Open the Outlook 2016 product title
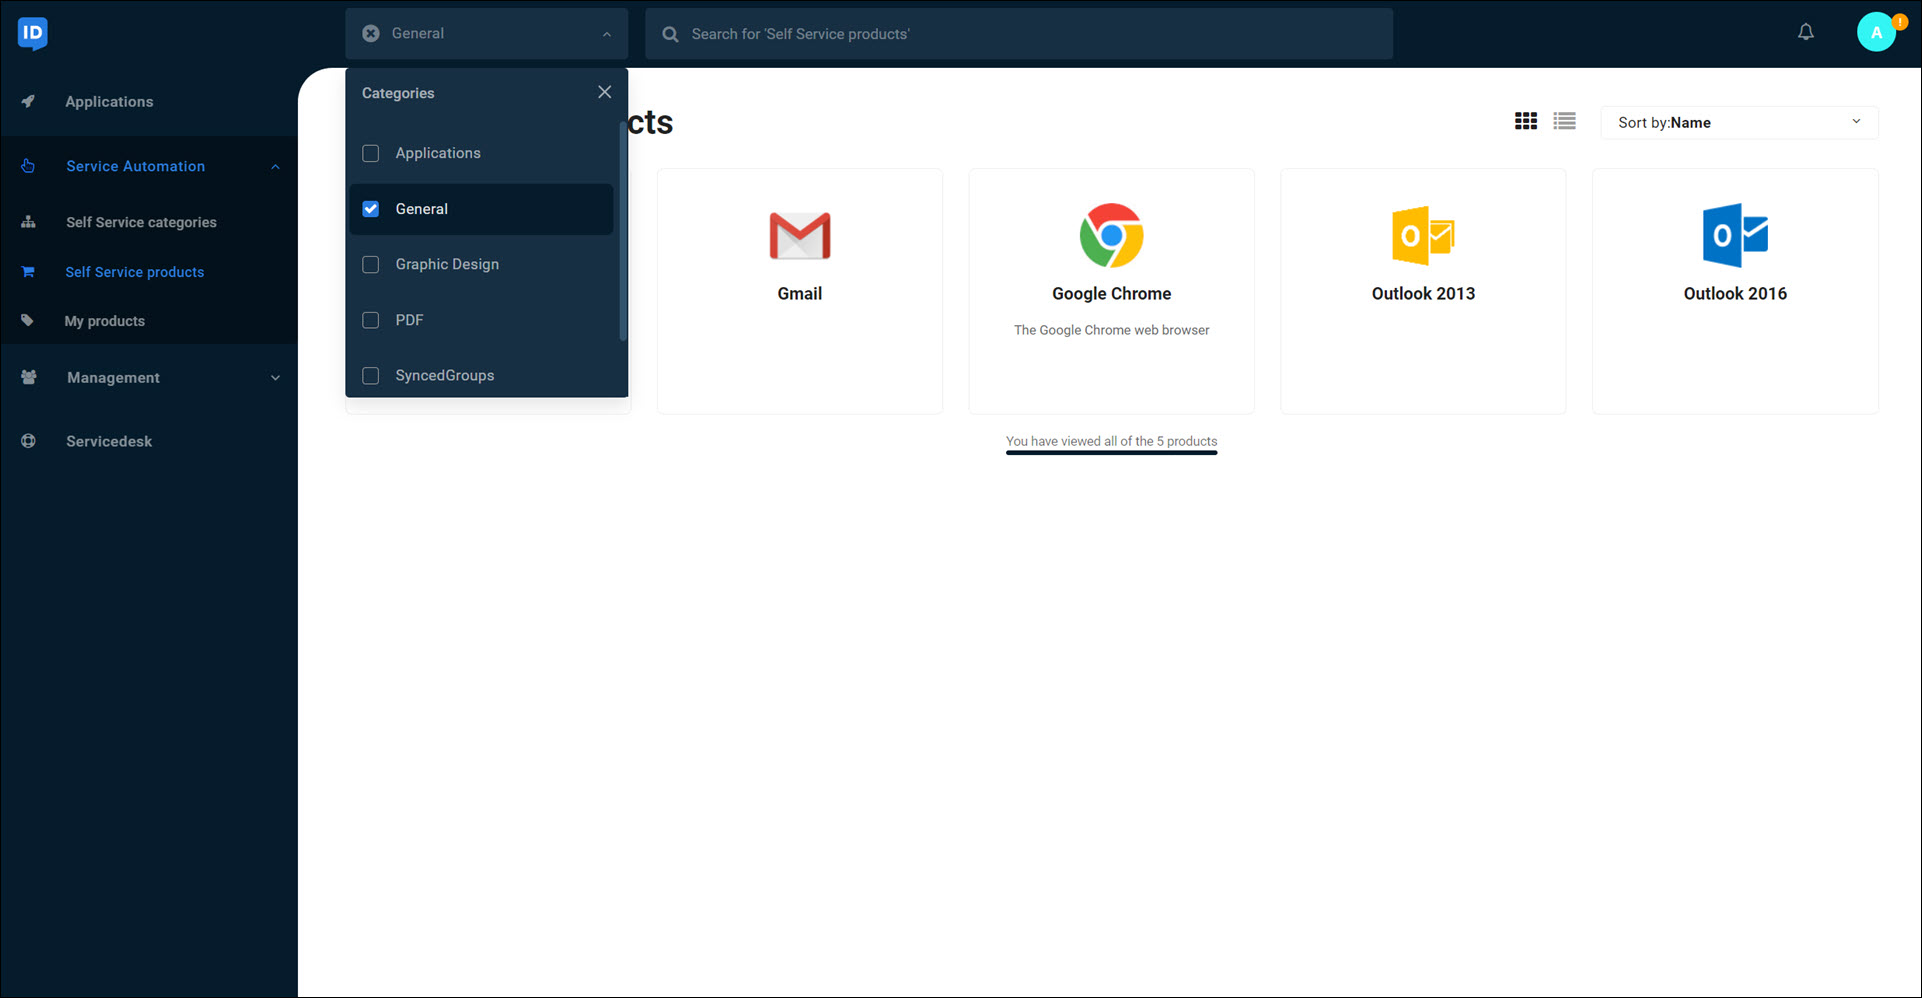 tap(1735, 293)
